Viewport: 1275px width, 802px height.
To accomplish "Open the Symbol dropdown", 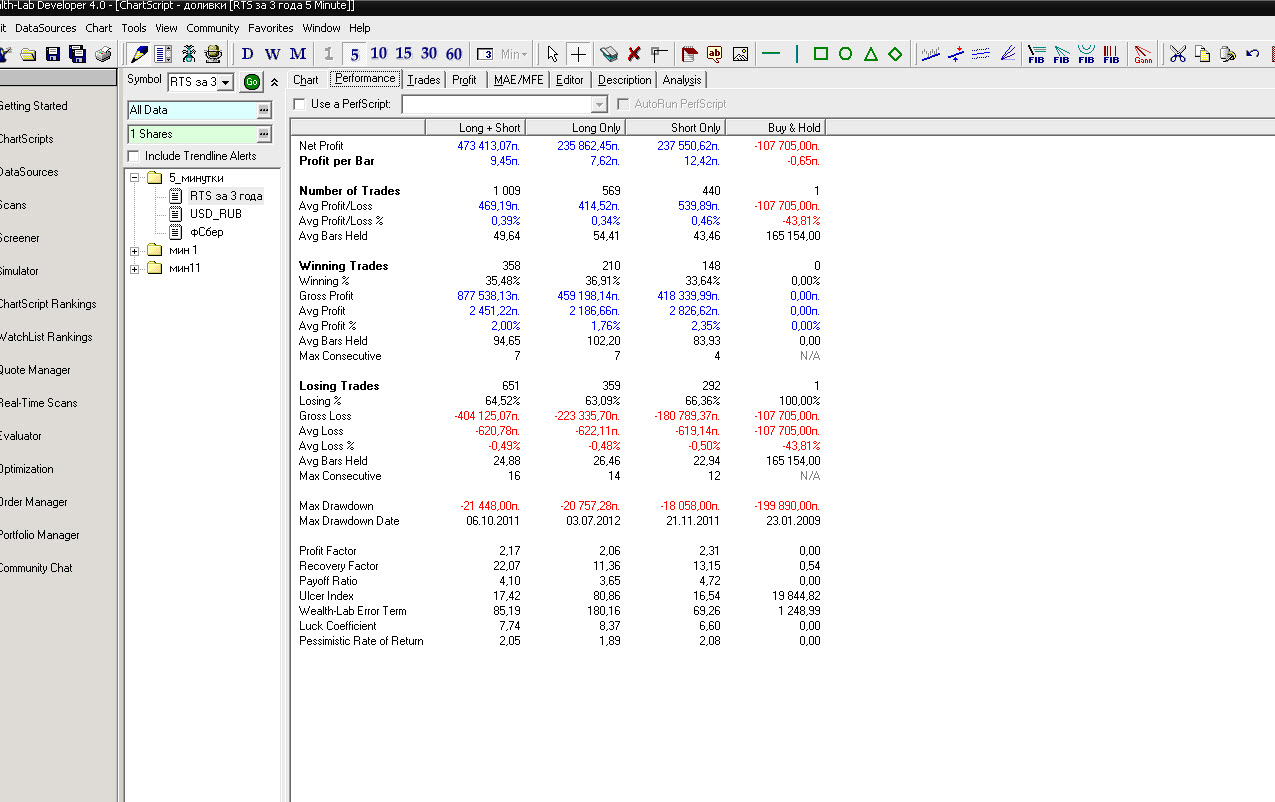I will coord(225,82).
